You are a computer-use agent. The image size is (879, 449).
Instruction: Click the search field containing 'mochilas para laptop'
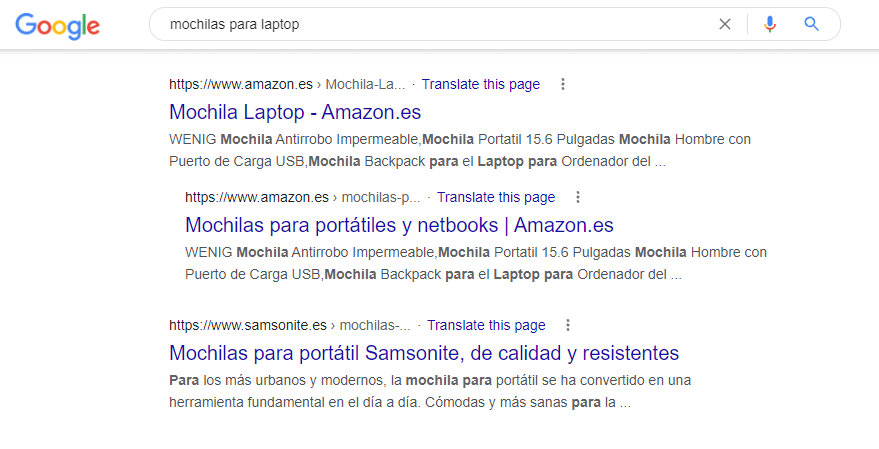click(x=430, y=24)
